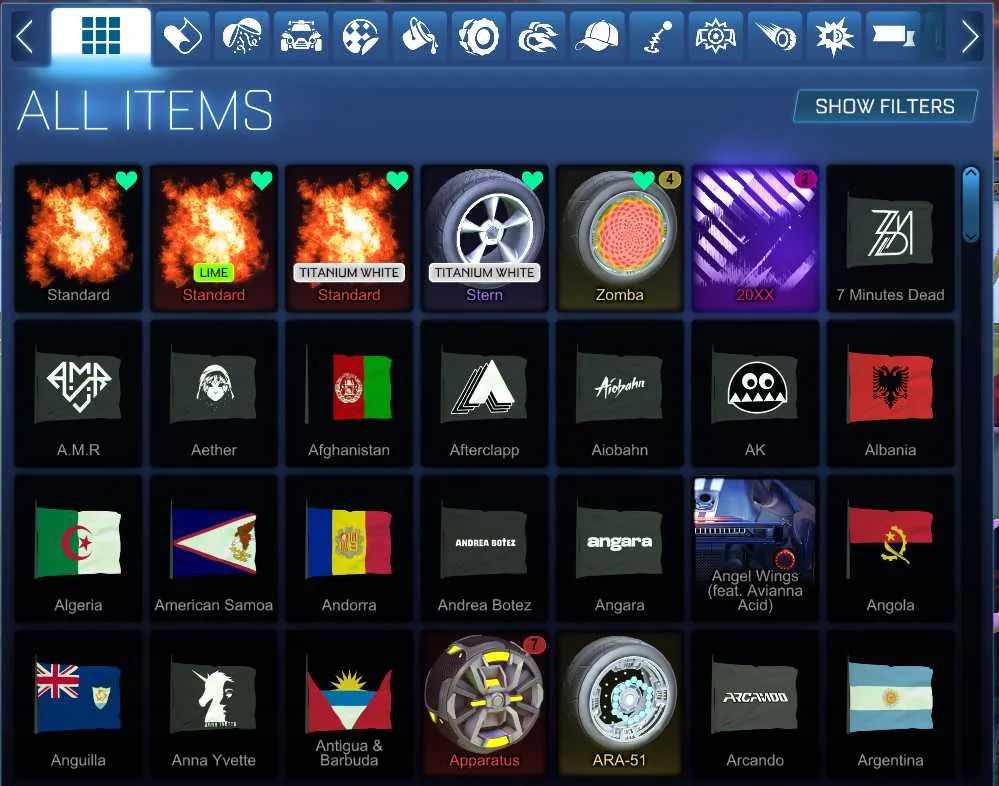Select the engine audio speaker icon

834,36
